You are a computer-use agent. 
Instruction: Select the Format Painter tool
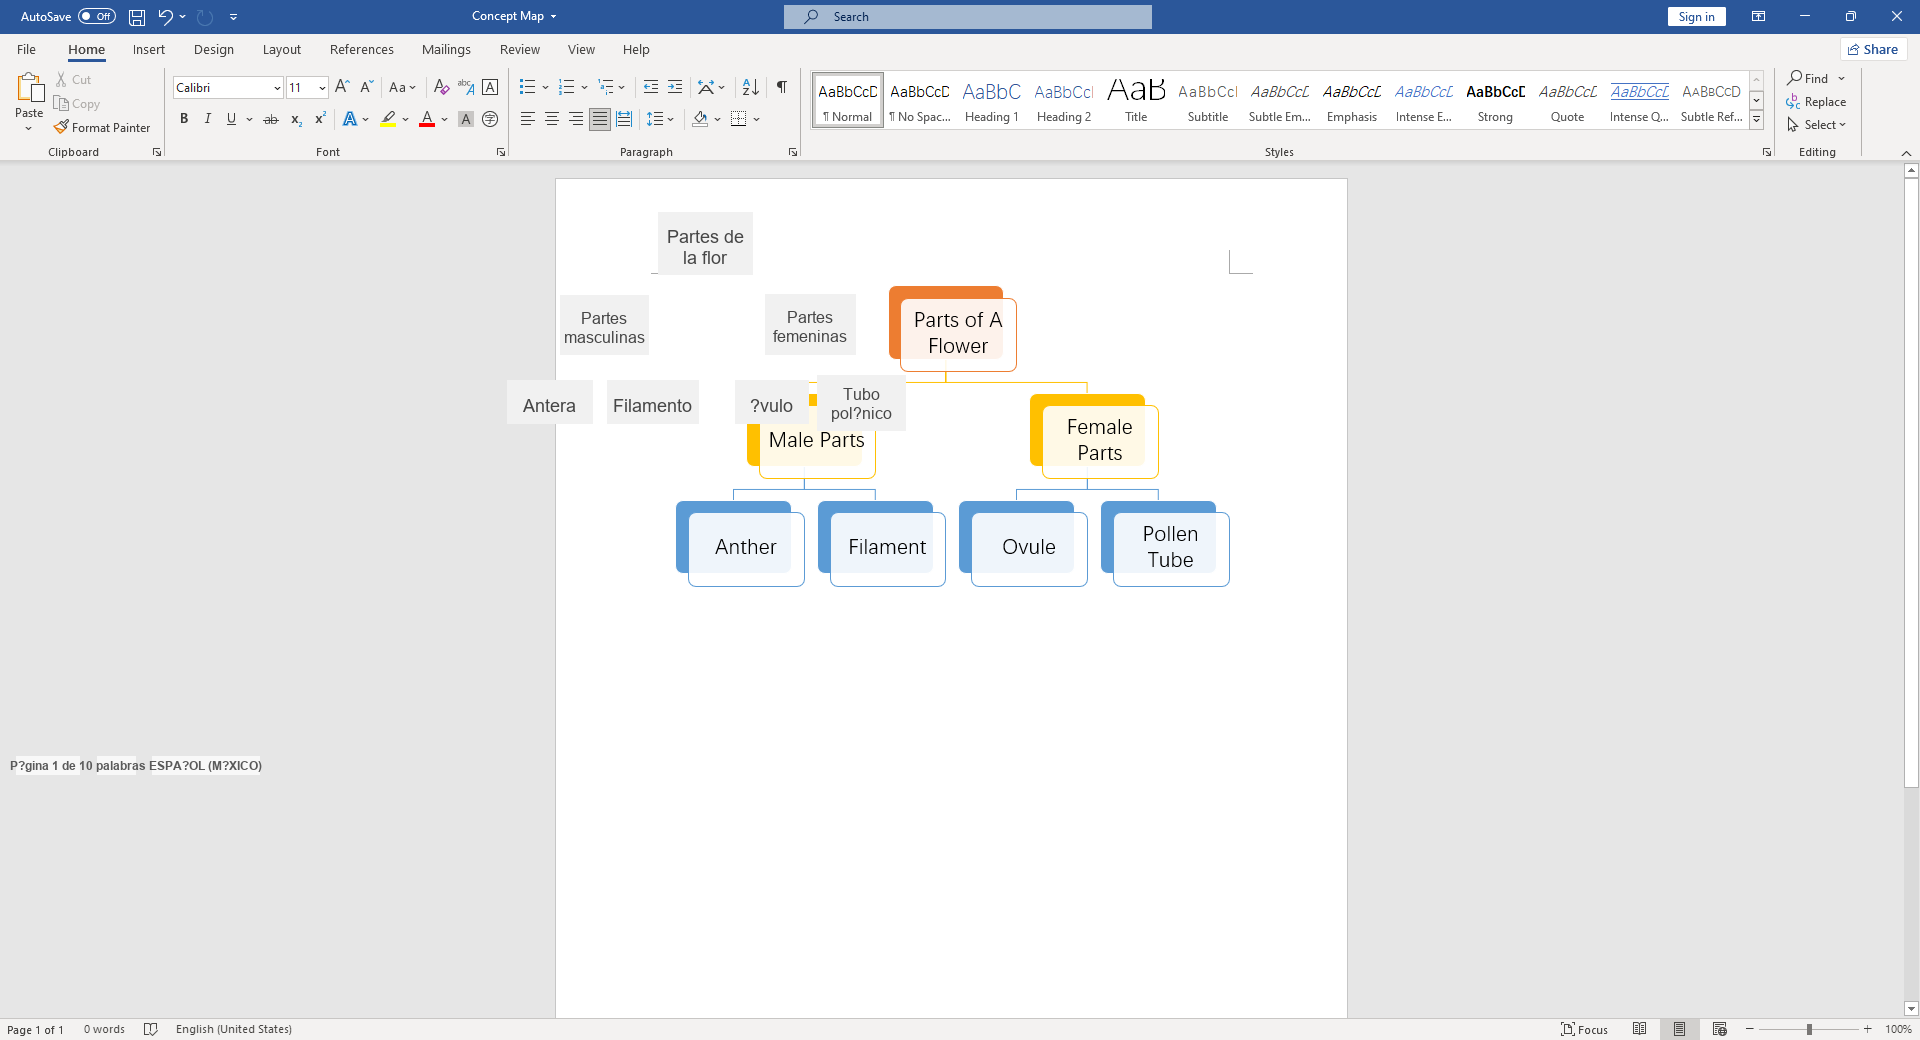pos(102,128)
